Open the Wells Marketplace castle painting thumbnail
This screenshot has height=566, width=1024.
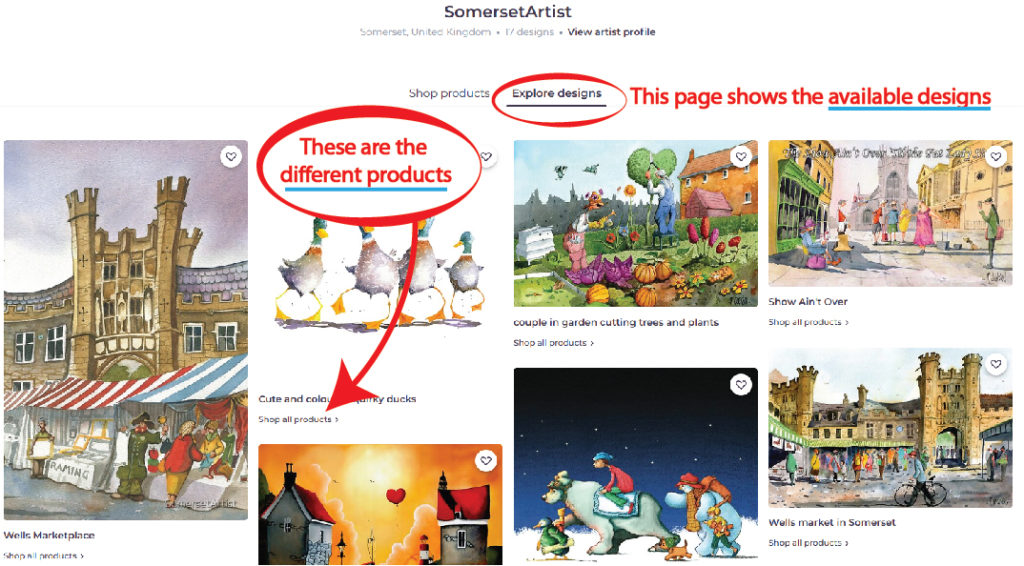click(x=125, y=330)
